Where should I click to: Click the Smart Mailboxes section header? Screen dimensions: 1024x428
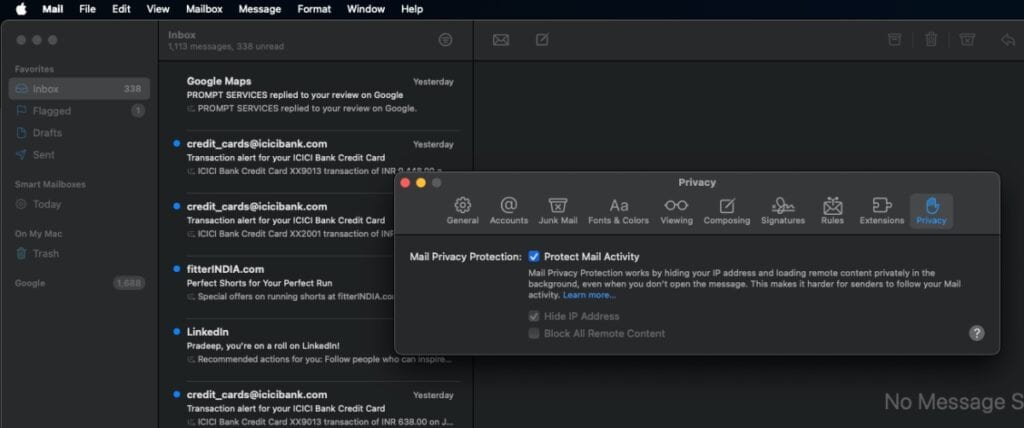[50, 184]
